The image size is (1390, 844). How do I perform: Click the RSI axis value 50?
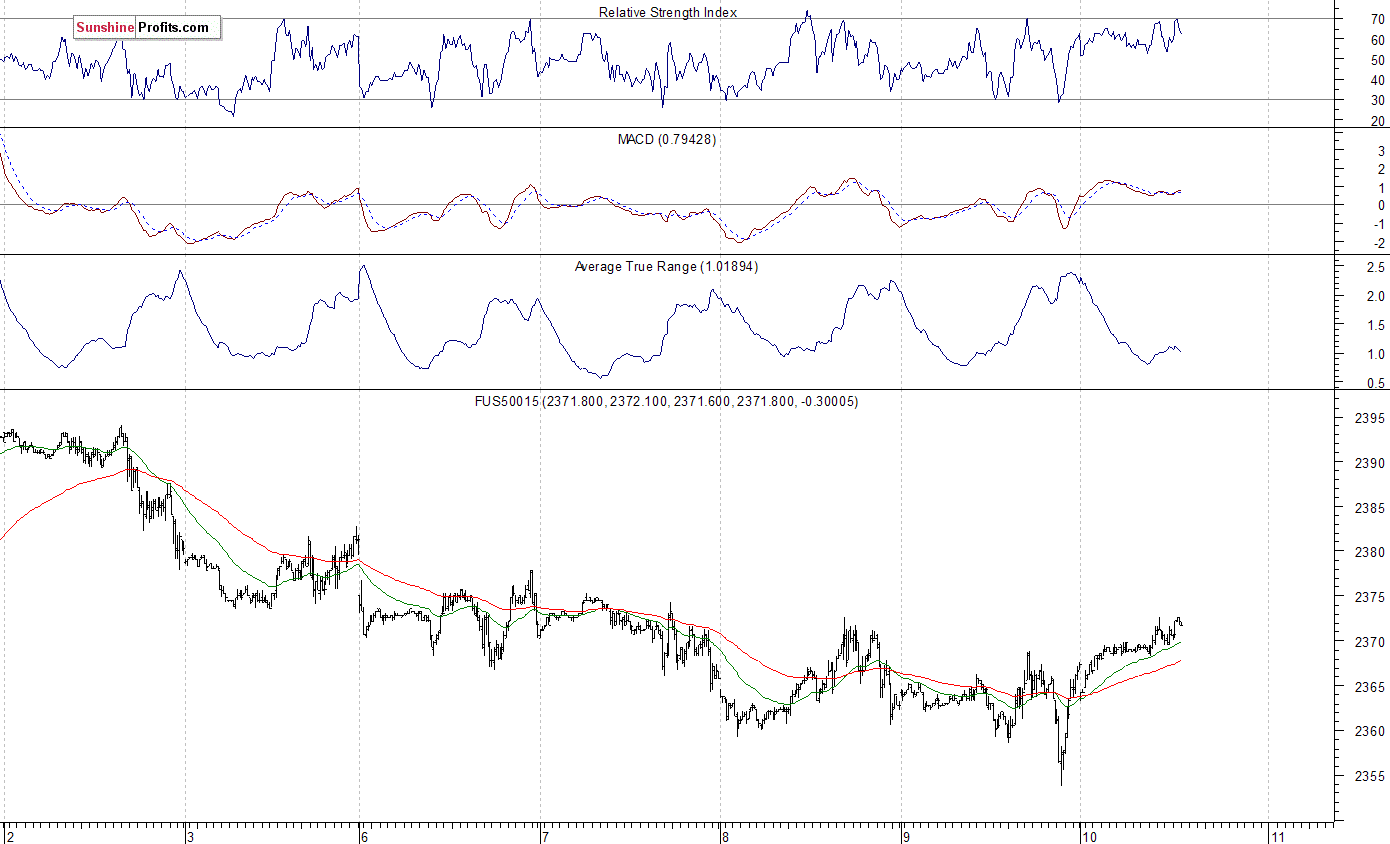pyautogui.click(x=1378, y=60)
